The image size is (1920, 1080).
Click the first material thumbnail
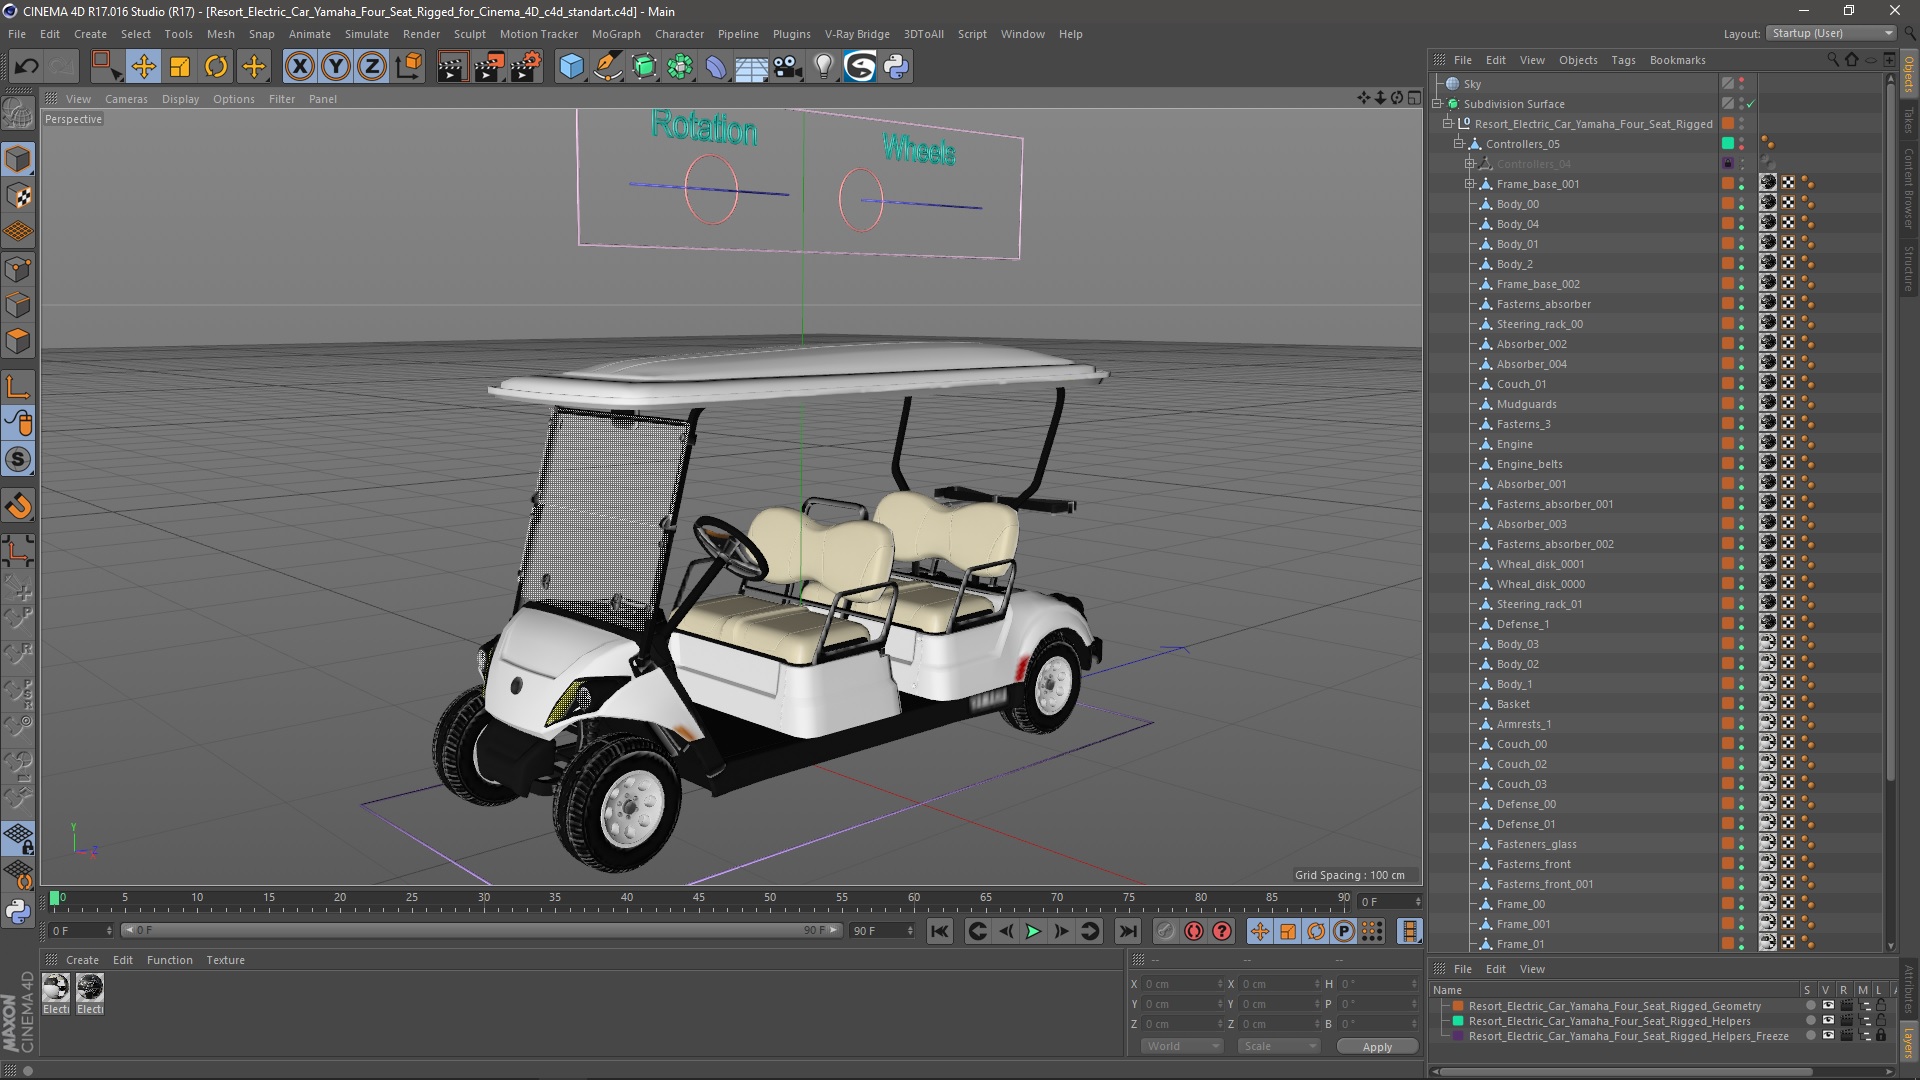tap(56, 987)
